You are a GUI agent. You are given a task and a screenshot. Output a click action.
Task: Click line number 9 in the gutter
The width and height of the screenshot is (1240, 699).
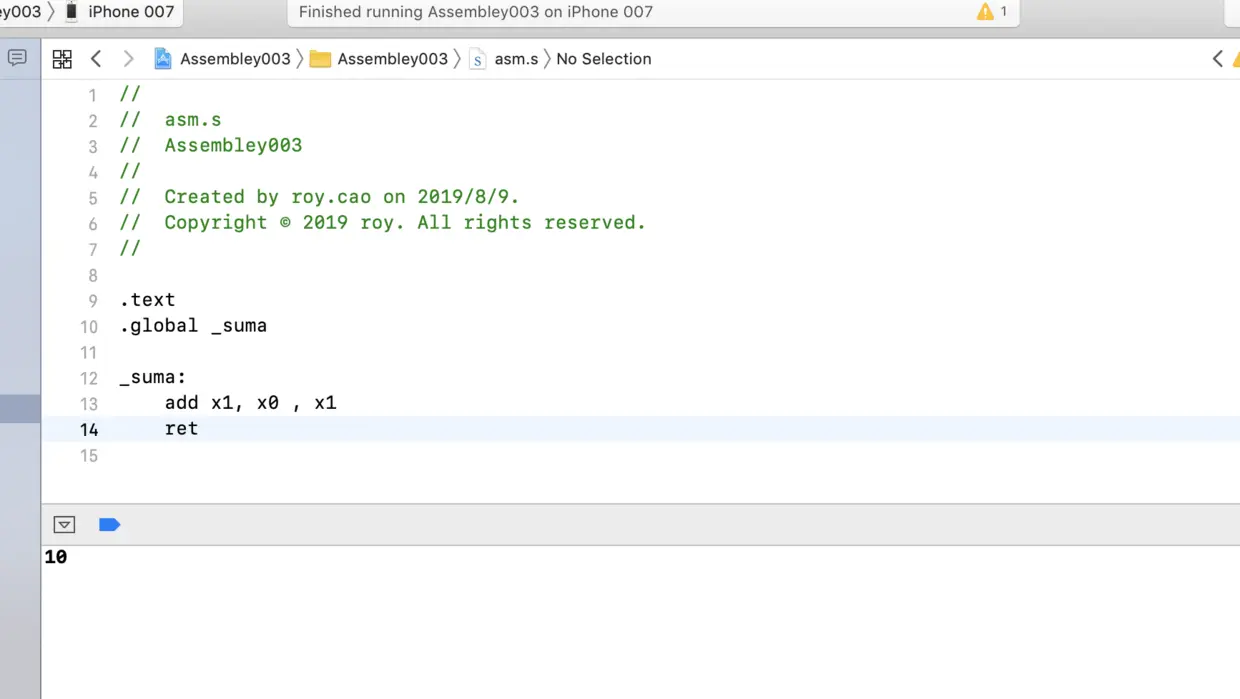click(x=93, y=301)
